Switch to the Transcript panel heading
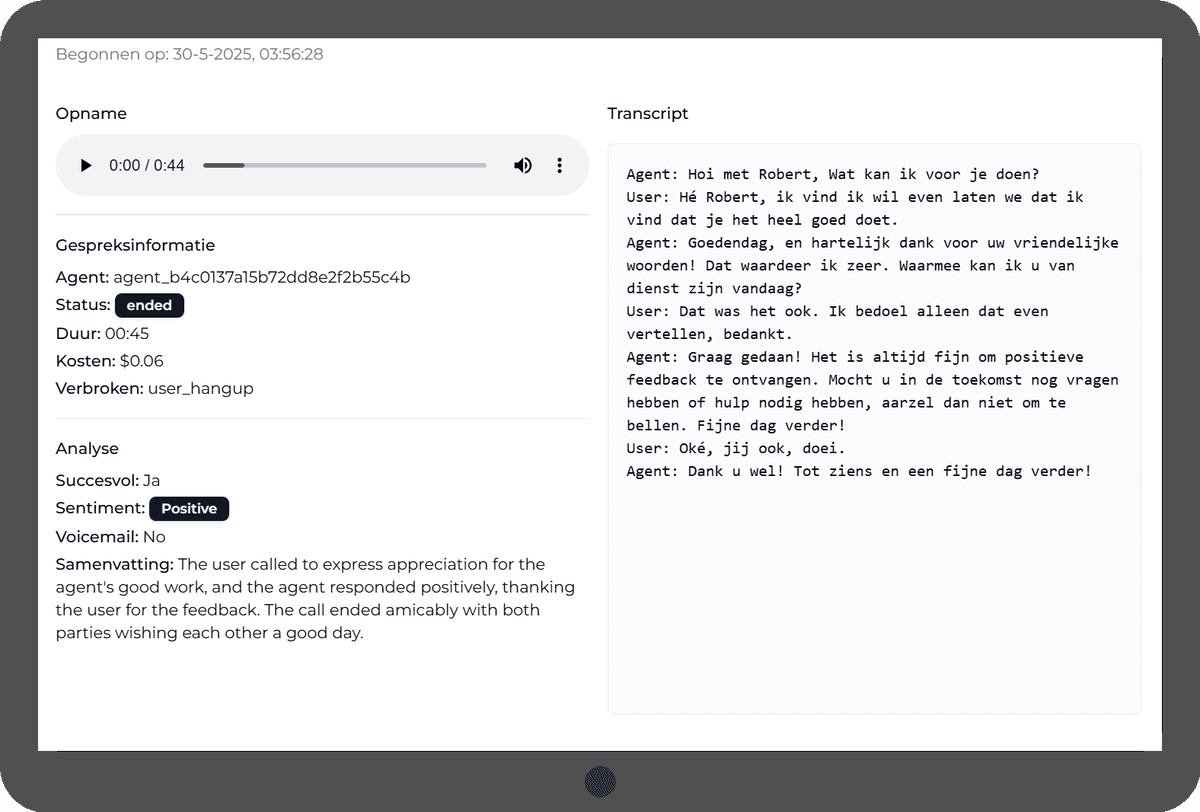Screen dimensions: 1200x812 click(647, 113)
